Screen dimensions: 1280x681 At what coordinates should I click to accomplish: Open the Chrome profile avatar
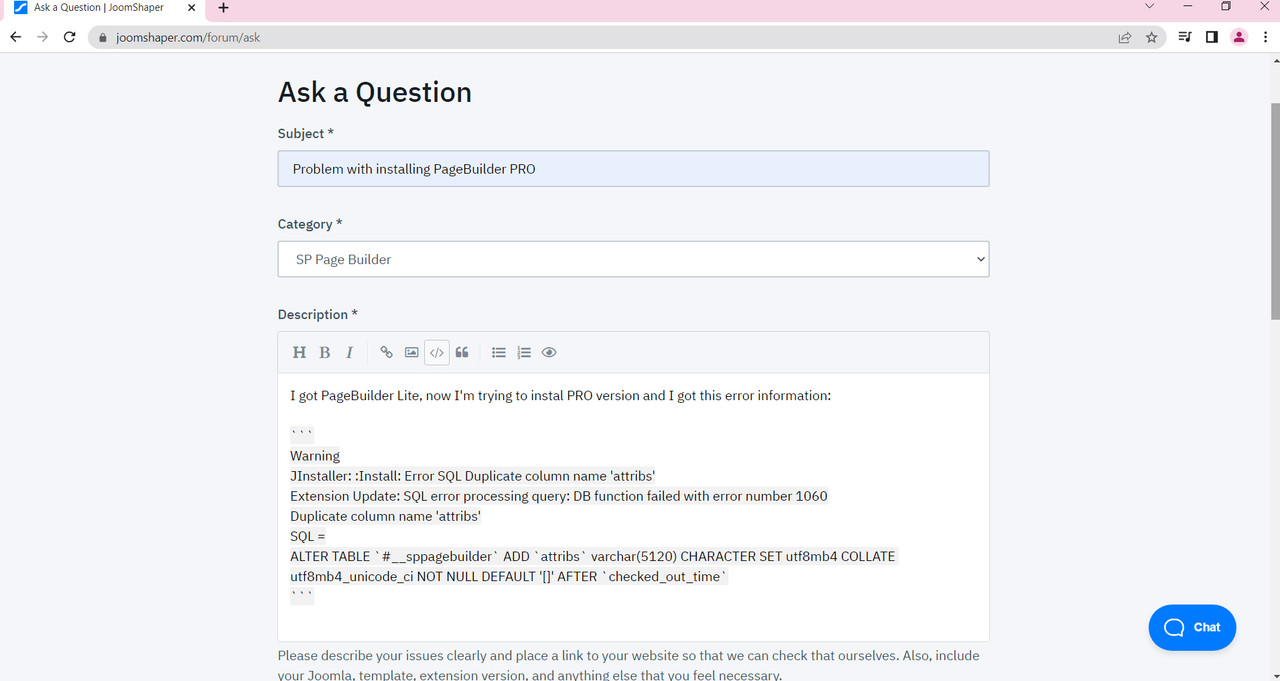tap(1239, 37)
